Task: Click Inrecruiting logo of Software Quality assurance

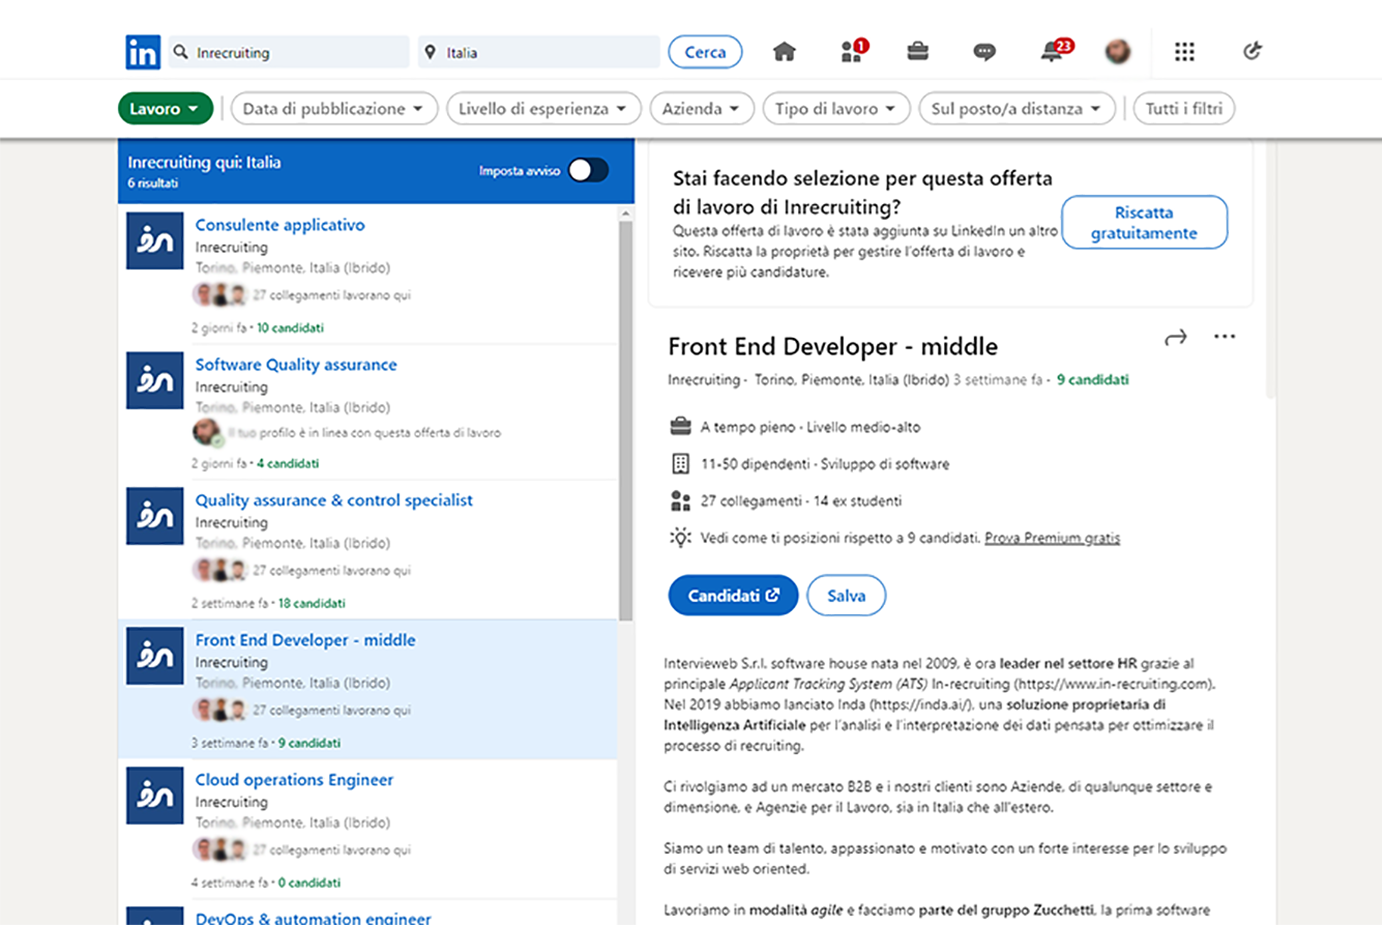Action: [155, 380]
